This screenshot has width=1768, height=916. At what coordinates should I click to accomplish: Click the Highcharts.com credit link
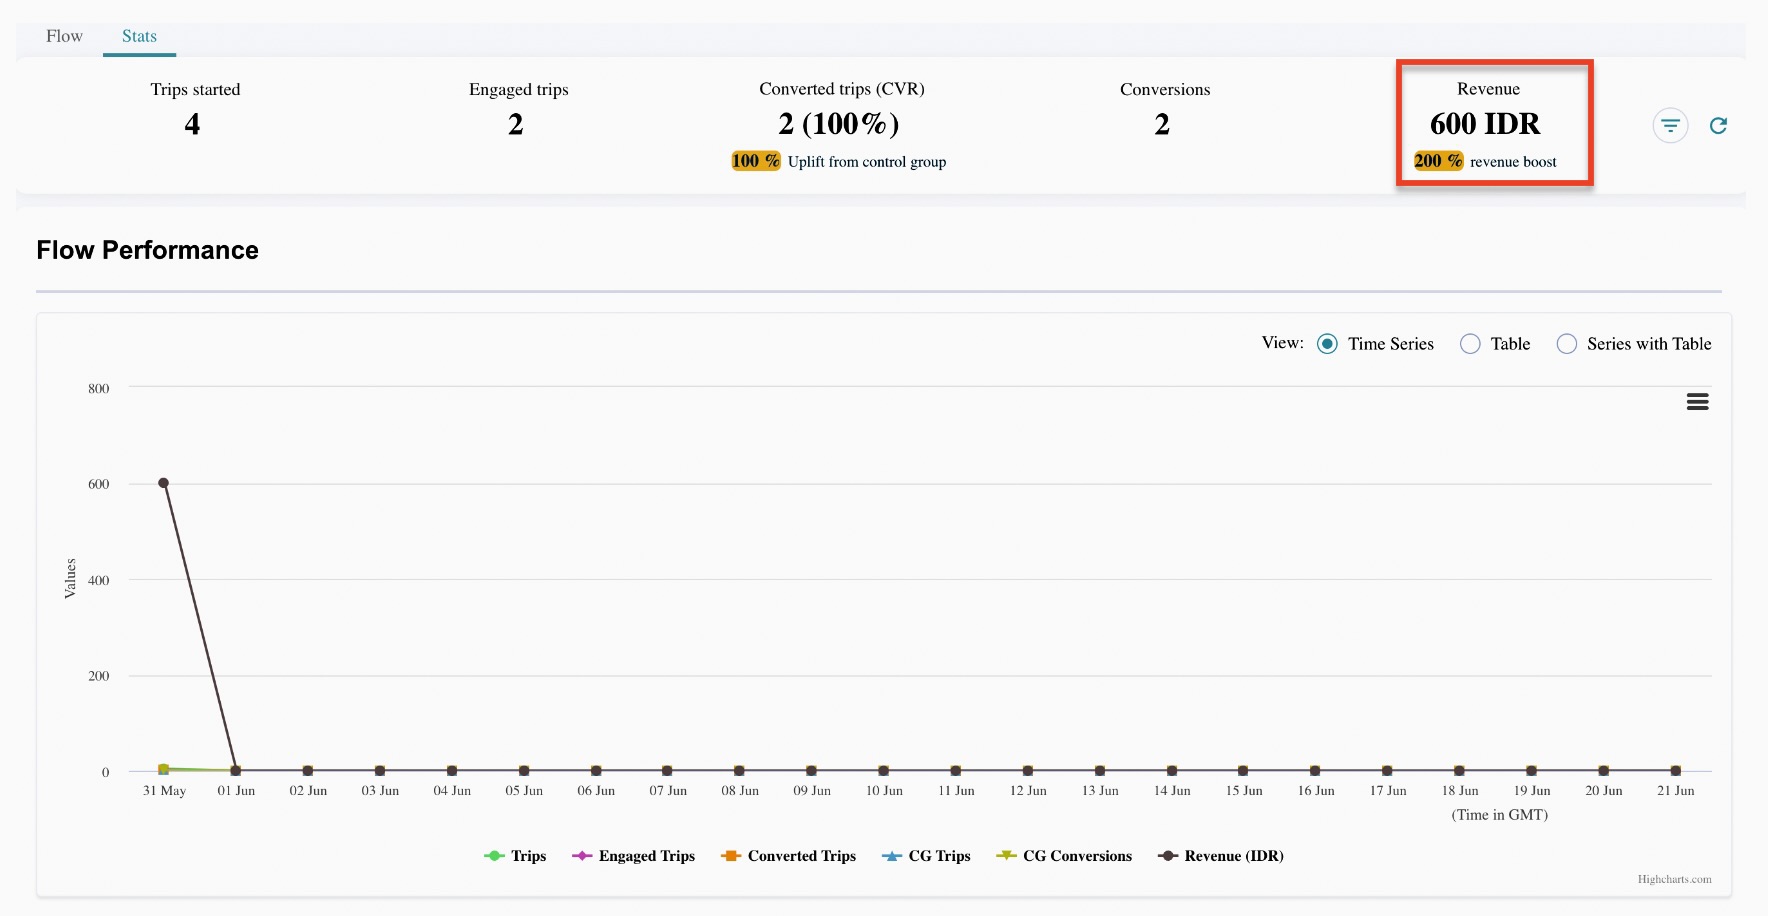pos(1674,880)
